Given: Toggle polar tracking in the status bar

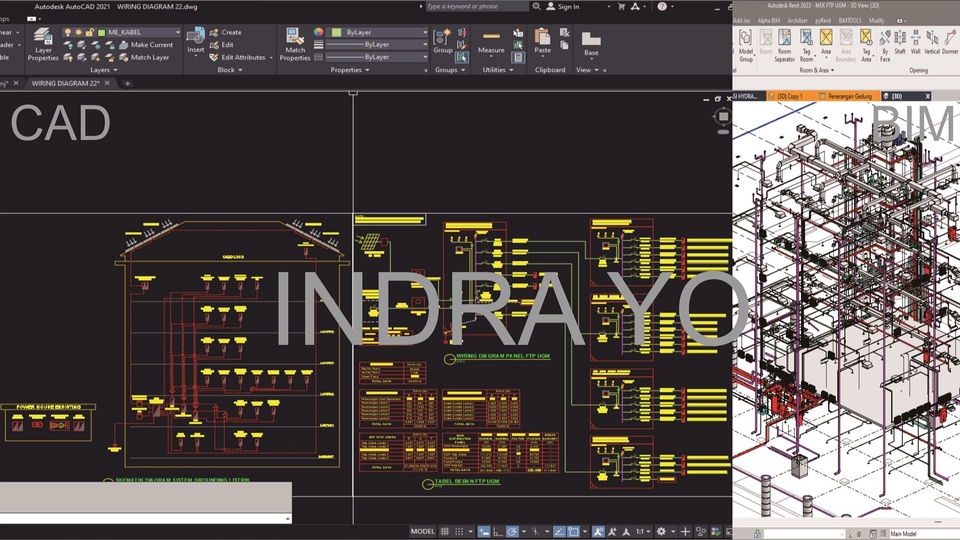Looking at the screenshot, I should click(513, 531).
